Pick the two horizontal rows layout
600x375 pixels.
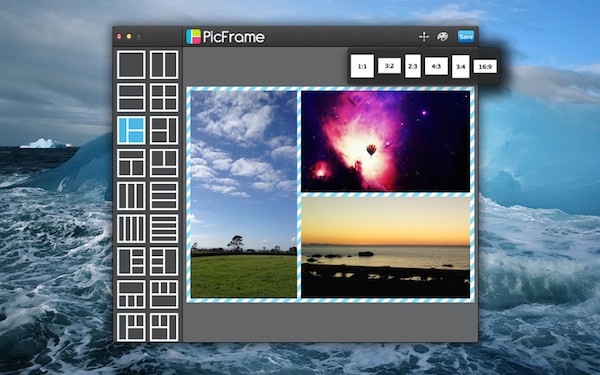coord(131,98)
